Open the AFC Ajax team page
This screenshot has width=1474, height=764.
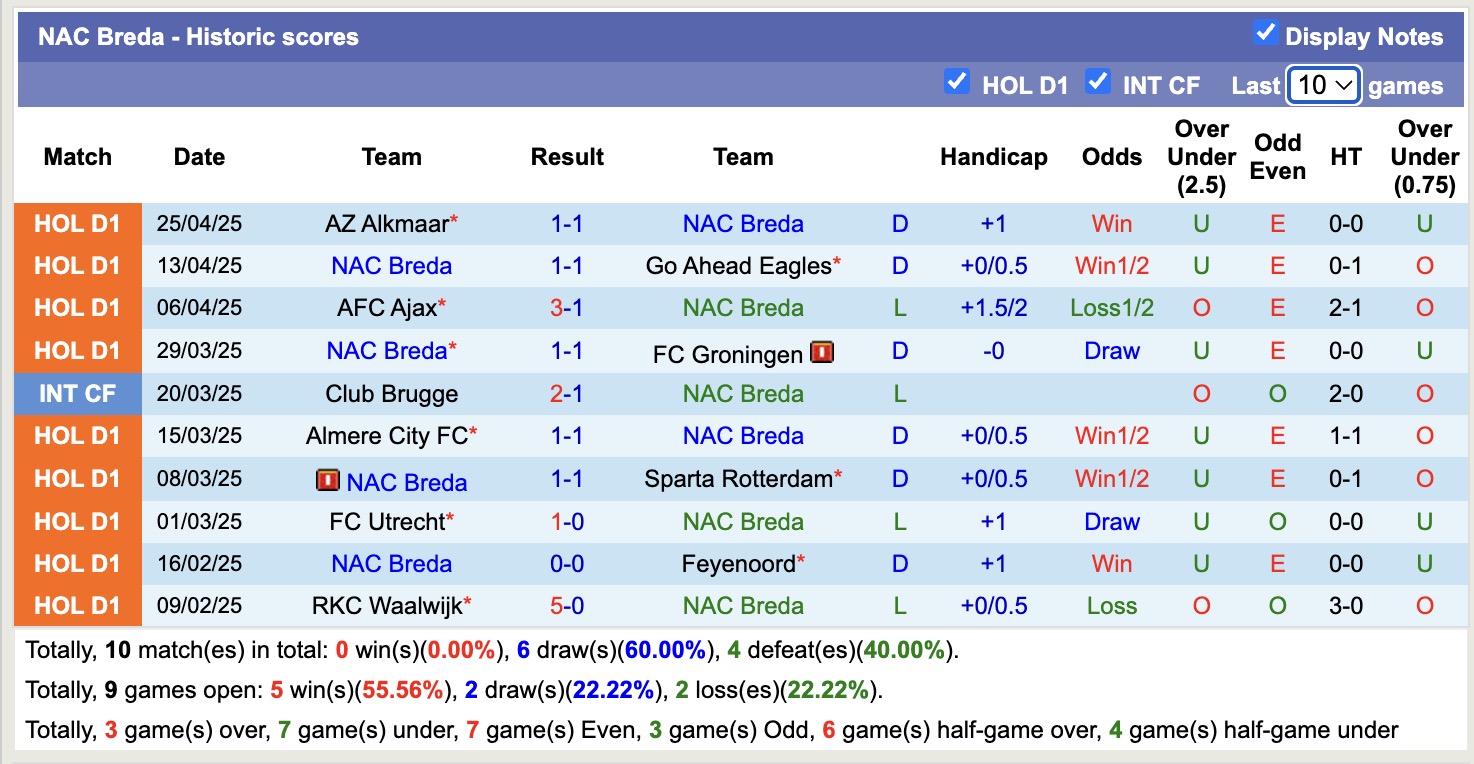pyautogui.click(x=385, y=308)
